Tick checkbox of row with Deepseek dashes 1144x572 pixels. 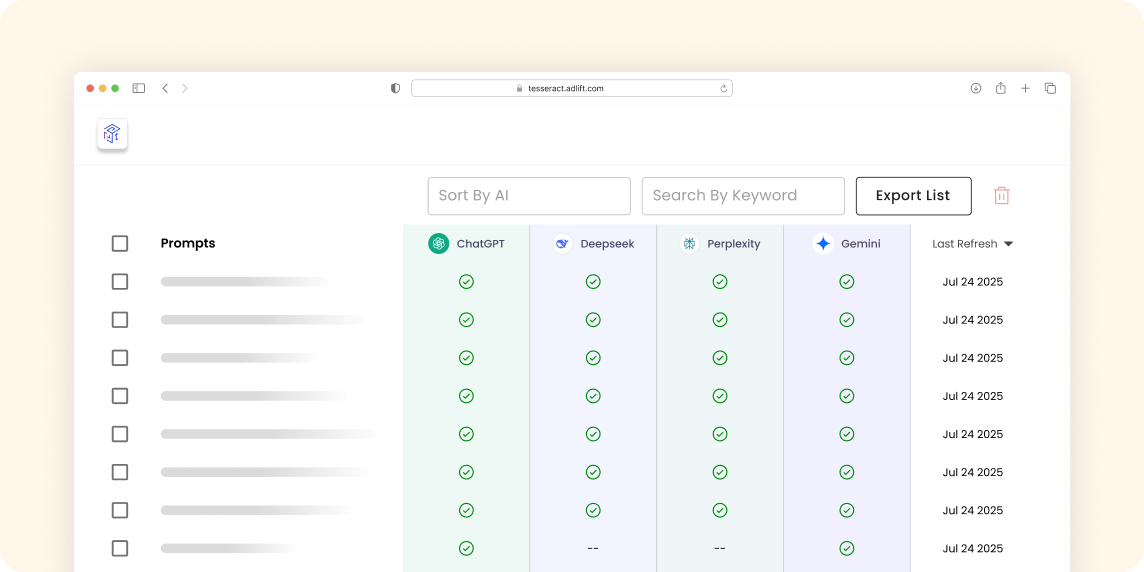(x=120, y=548)
